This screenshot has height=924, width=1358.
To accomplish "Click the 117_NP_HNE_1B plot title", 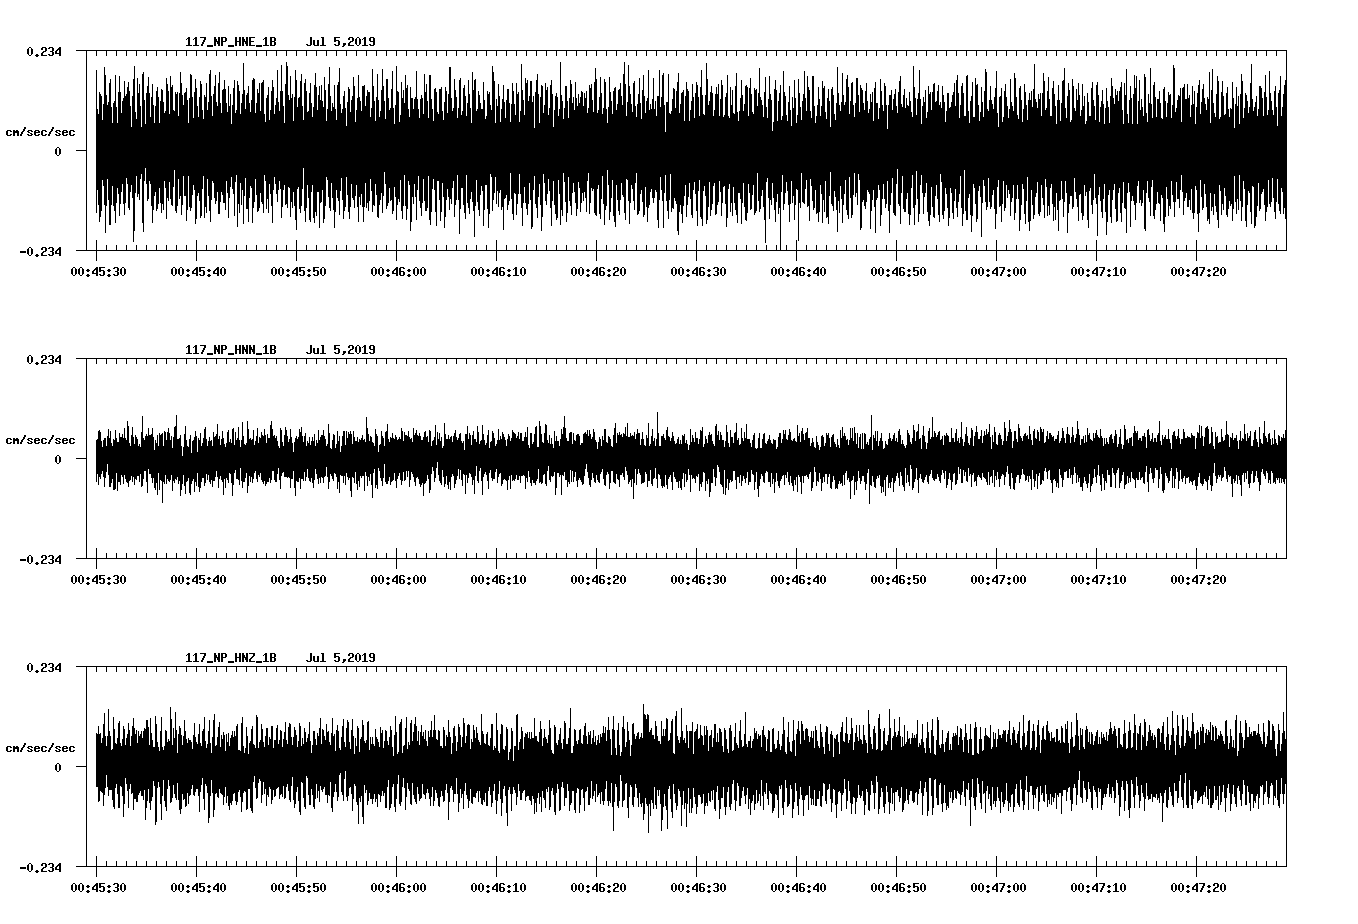I will point(231,42).
